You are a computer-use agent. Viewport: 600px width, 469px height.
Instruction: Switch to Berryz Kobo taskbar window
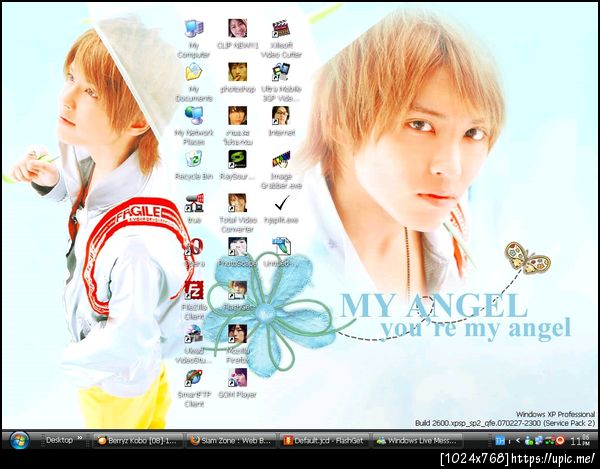click(137, 441)
